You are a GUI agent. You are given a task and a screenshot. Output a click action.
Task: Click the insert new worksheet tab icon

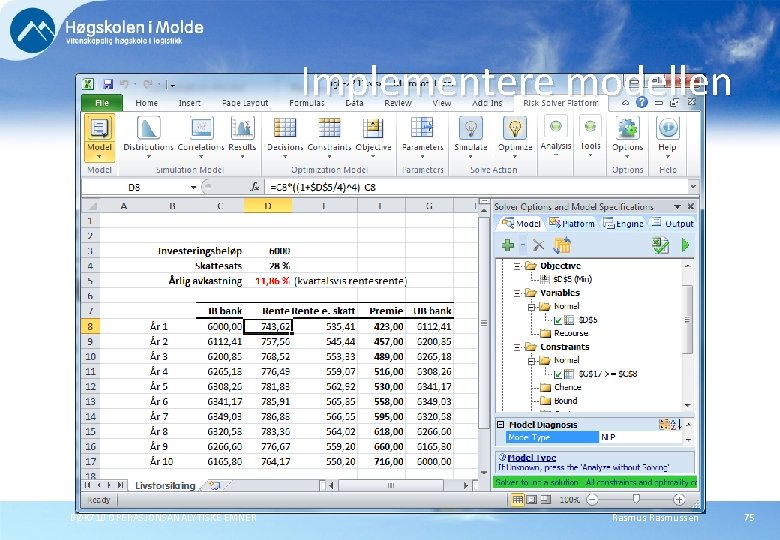(x=214, y=485)
